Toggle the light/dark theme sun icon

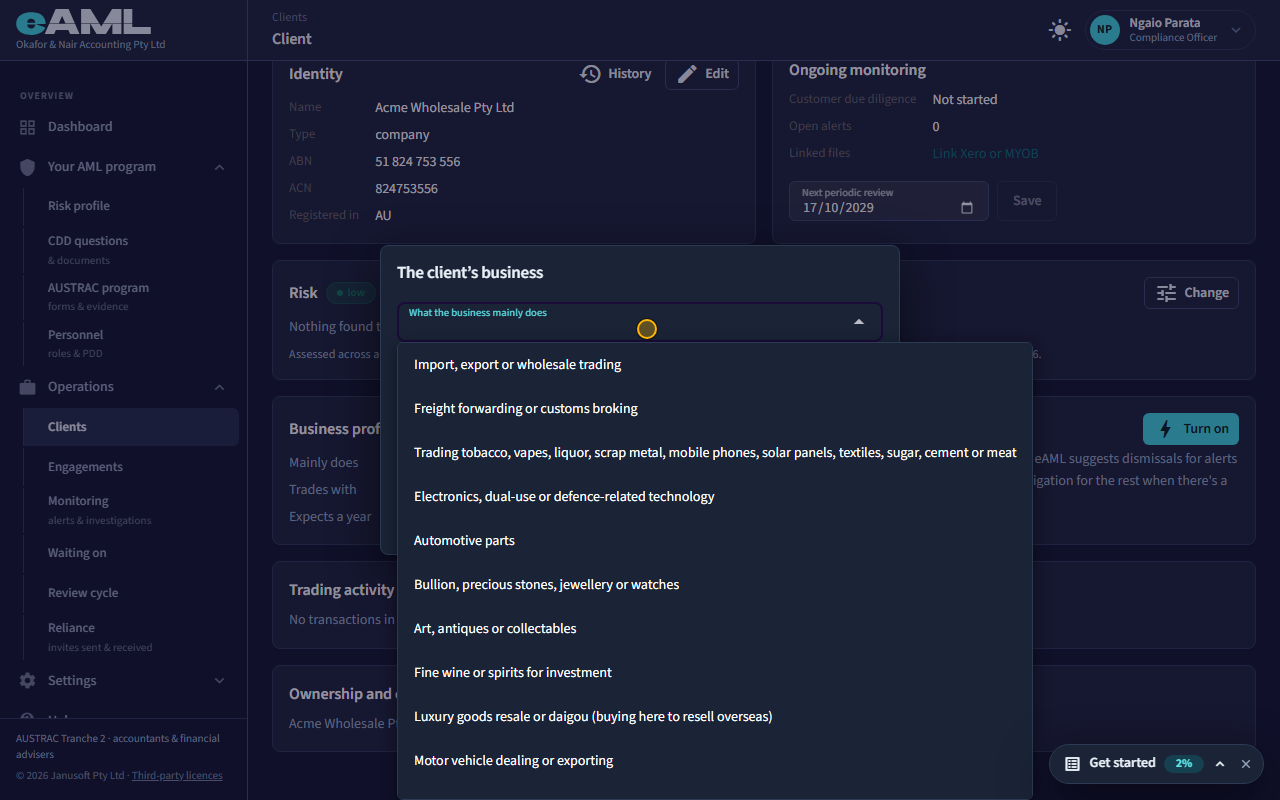click(1060, 30)
